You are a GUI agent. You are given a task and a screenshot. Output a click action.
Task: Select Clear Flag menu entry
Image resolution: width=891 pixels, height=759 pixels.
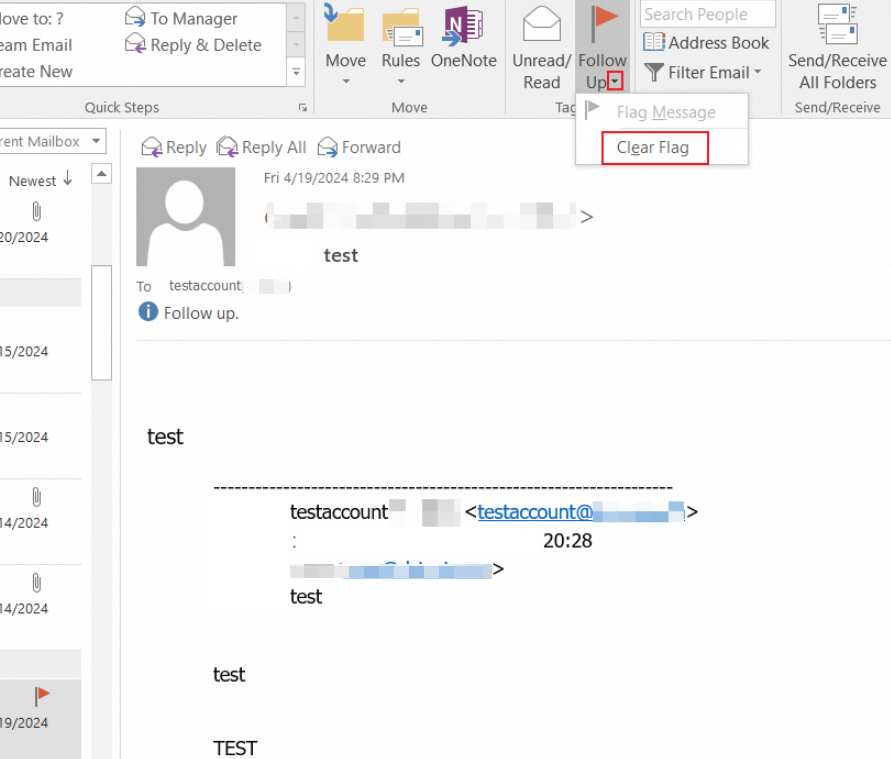tap(655, 148)
